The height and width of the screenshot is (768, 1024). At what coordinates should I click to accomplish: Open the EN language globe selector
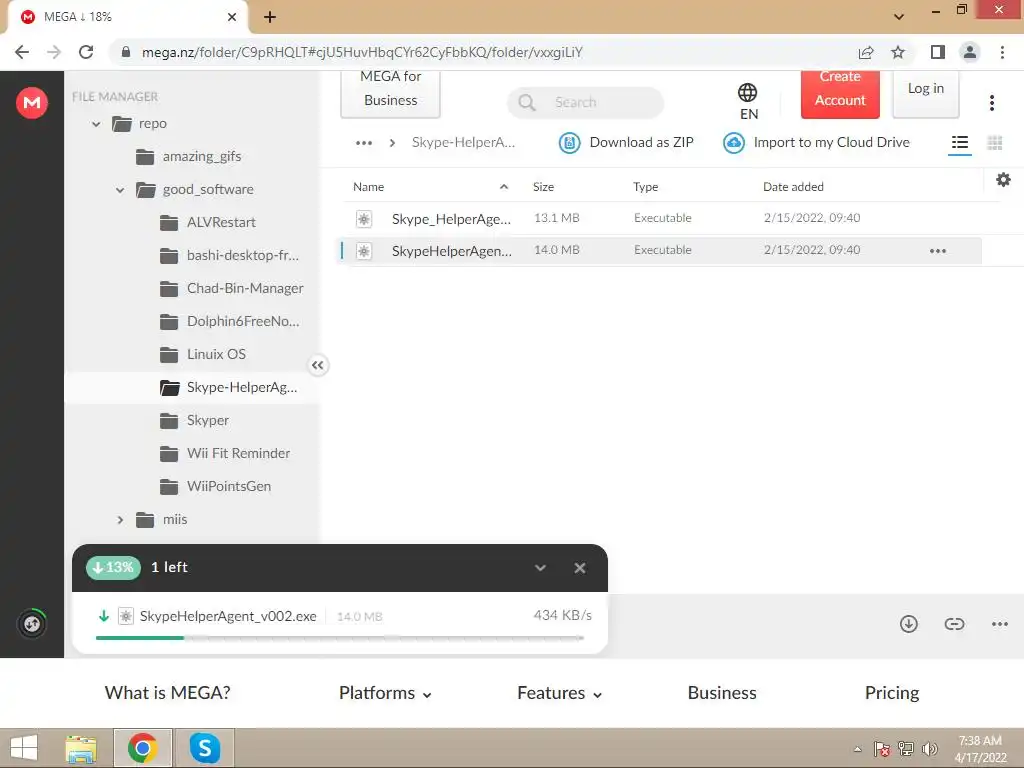[x=748, y=101]
